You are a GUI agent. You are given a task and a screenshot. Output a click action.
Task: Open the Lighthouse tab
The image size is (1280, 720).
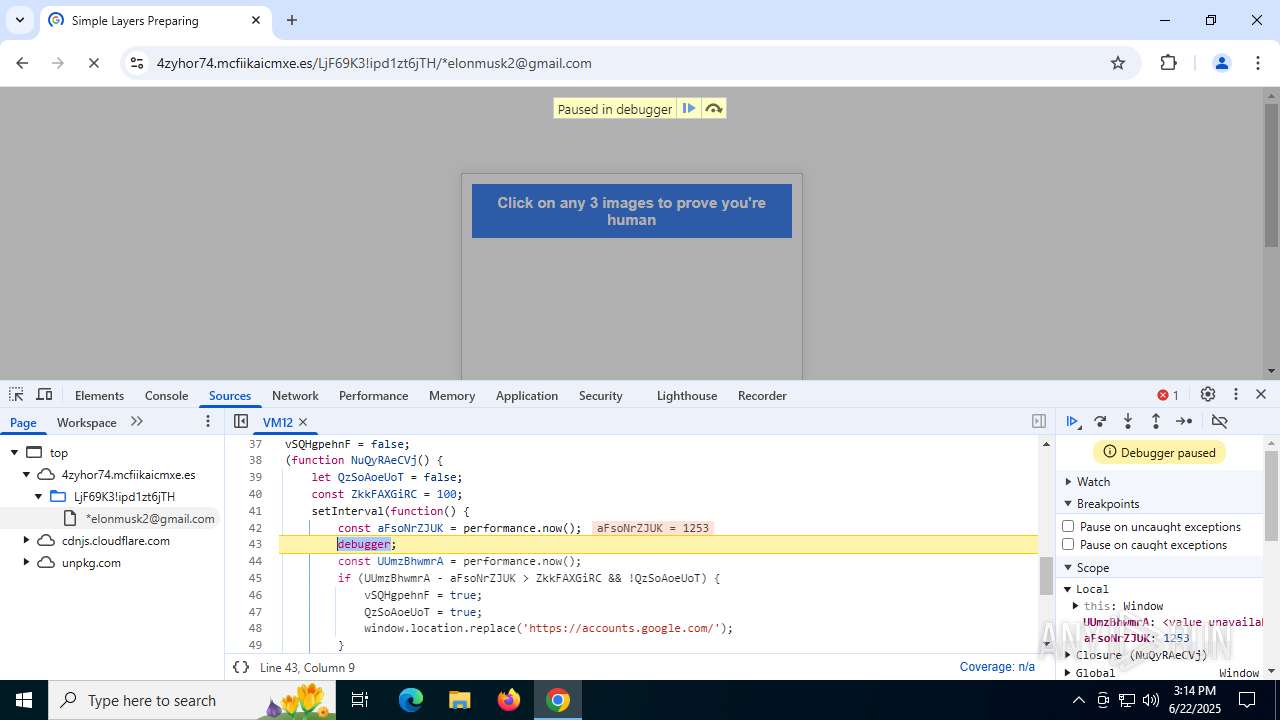(x=686, y=396)
